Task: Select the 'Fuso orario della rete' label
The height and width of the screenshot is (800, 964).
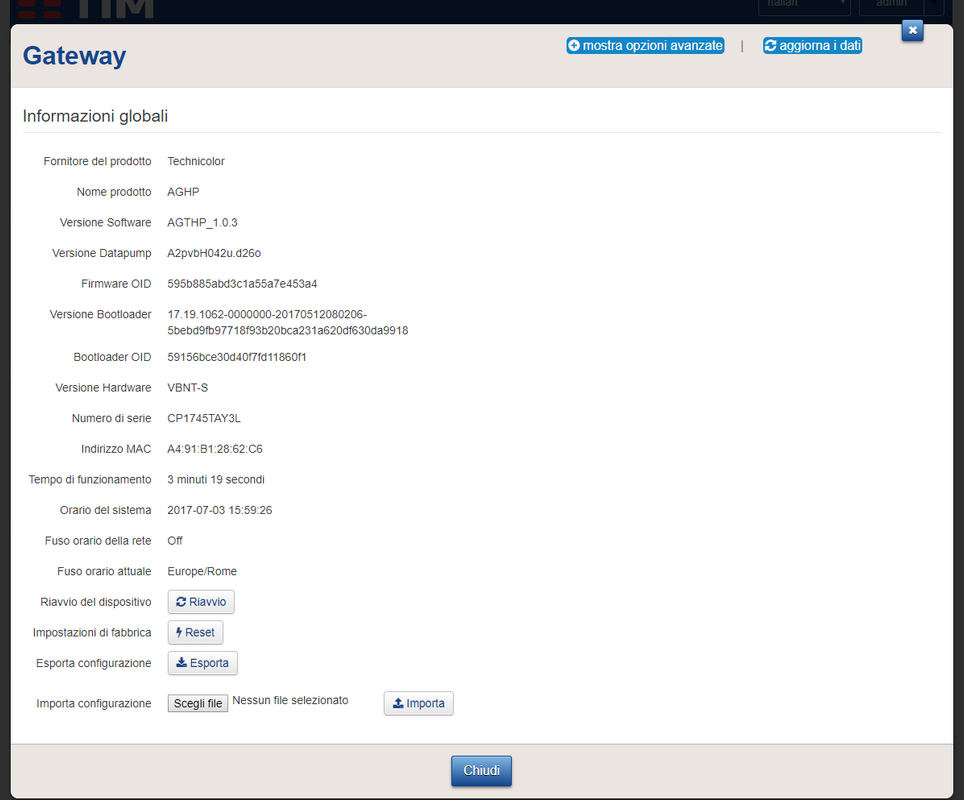Action: [x=98, y=541]
